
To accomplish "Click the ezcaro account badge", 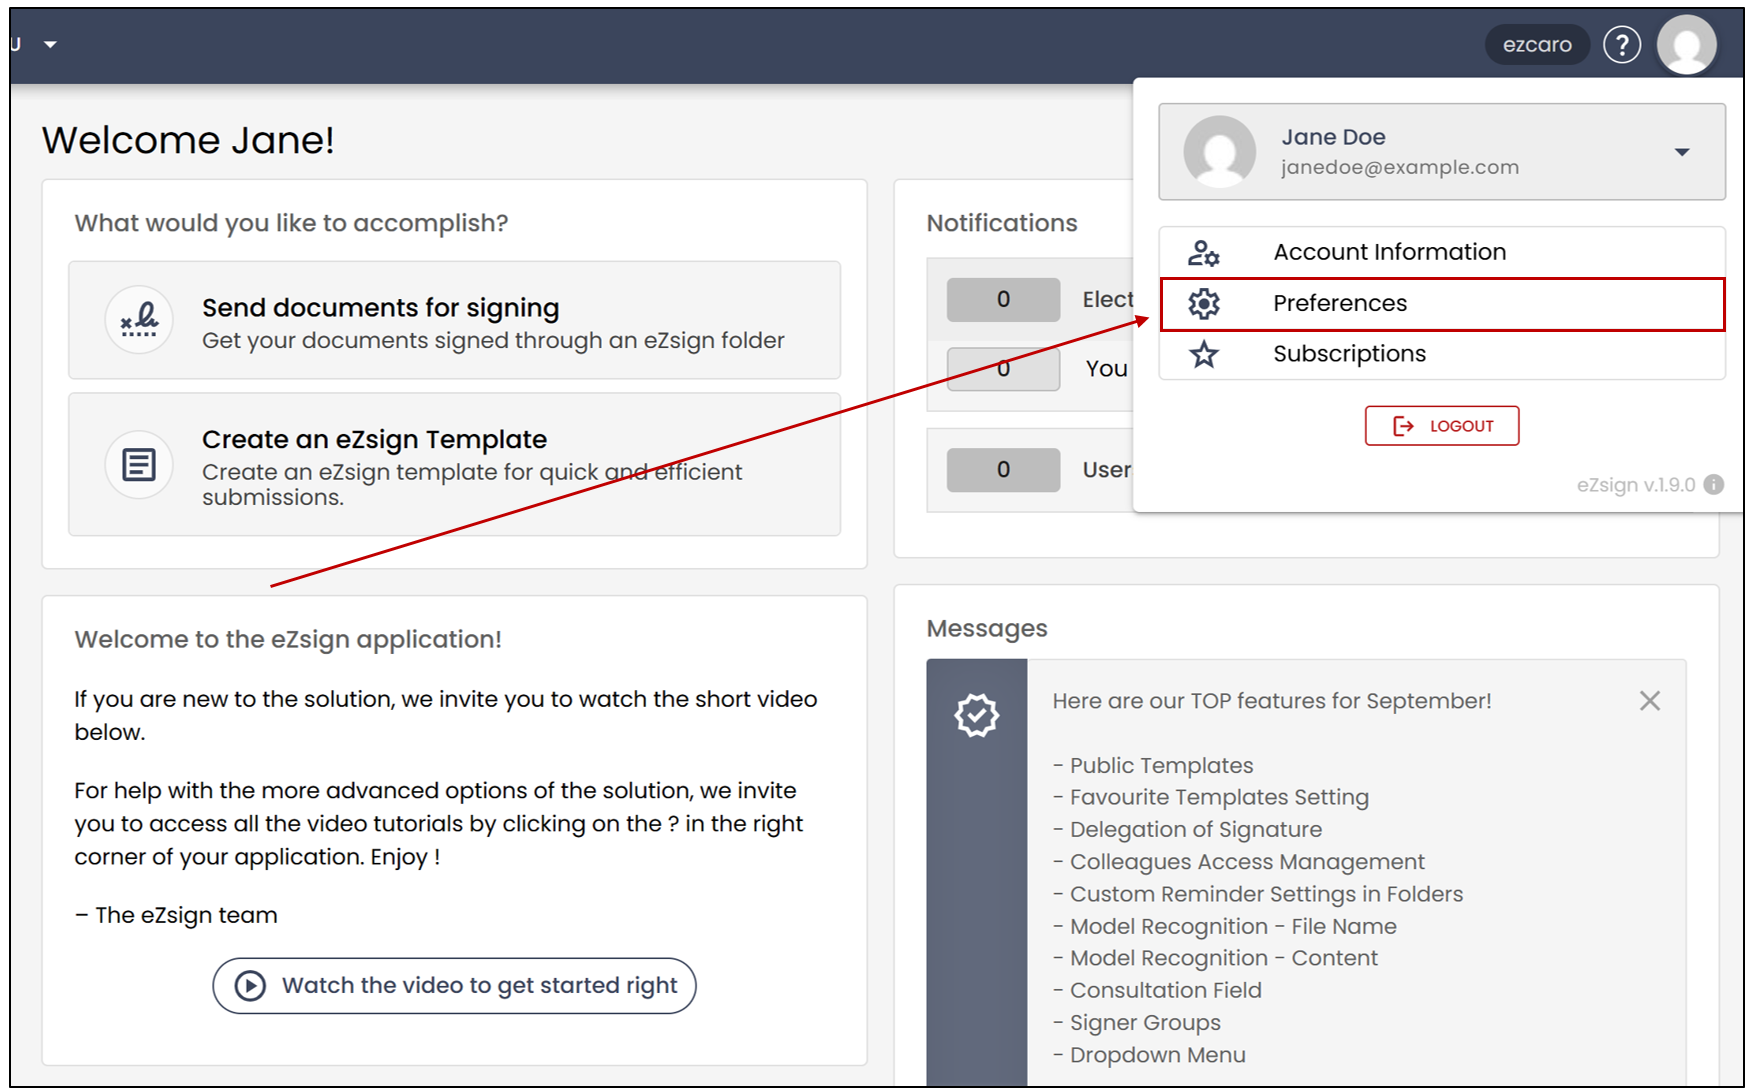I will 1536,45.
